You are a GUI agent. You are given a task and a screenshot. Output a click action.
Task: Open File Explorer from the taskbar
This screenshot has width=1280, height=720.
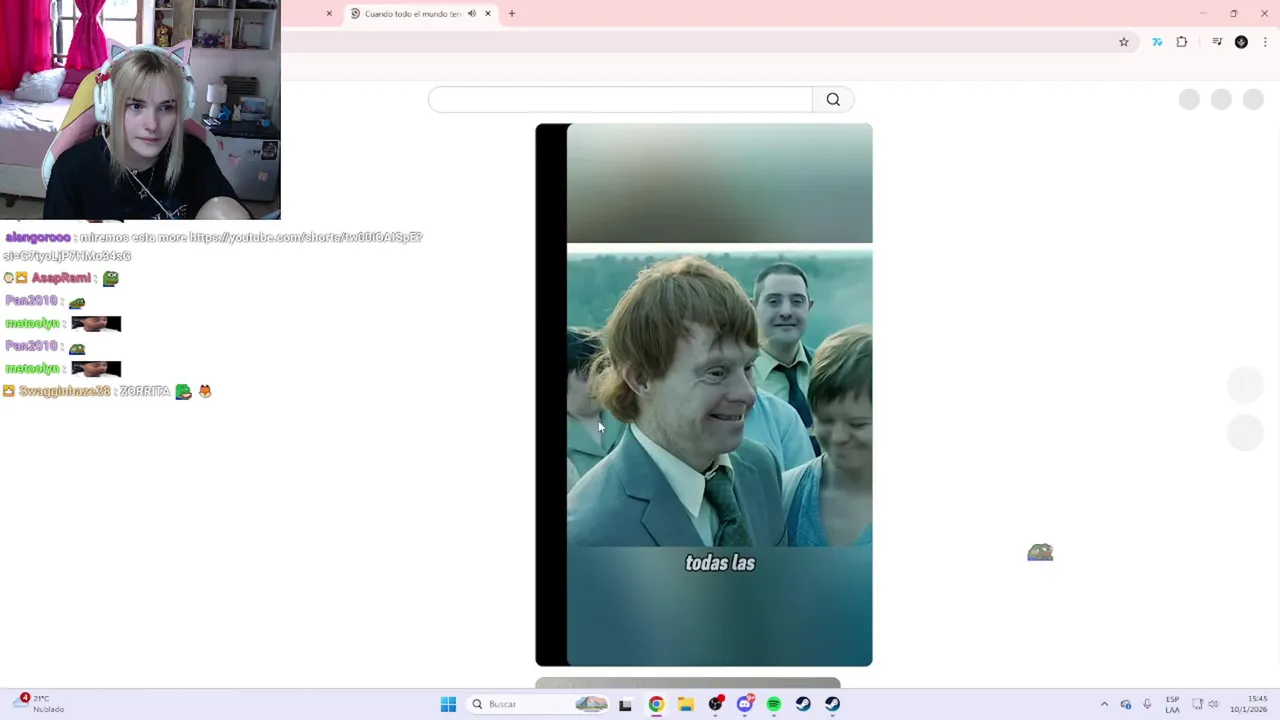(x=686, y=704)
